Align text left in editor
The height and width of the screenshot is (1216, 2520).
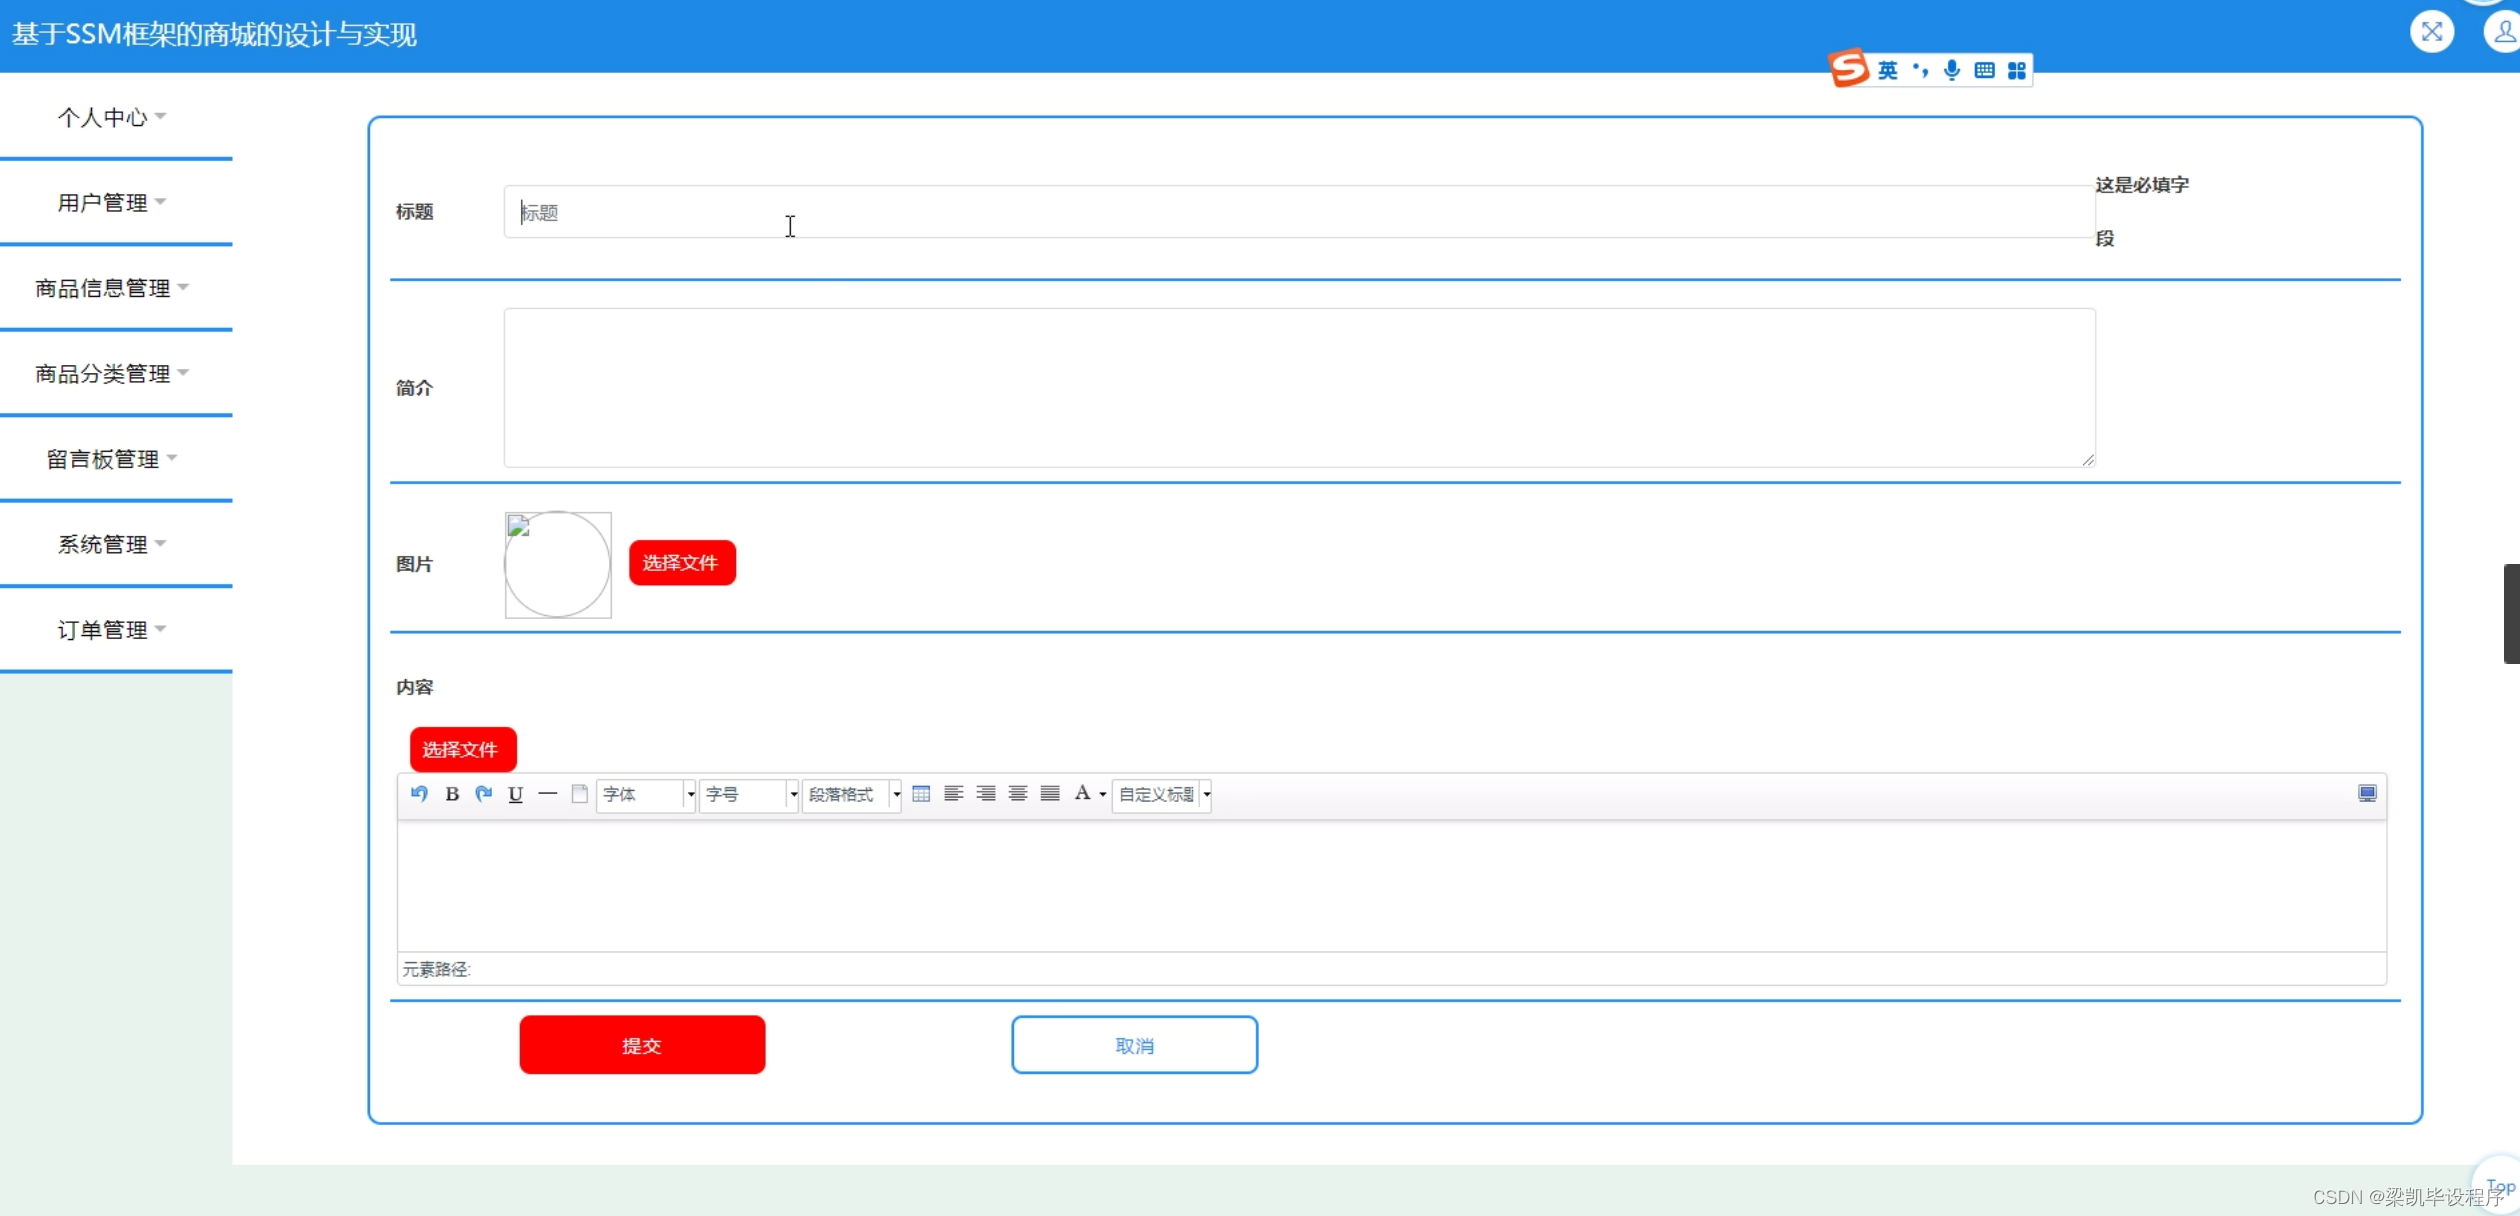[x=953, y=794]
